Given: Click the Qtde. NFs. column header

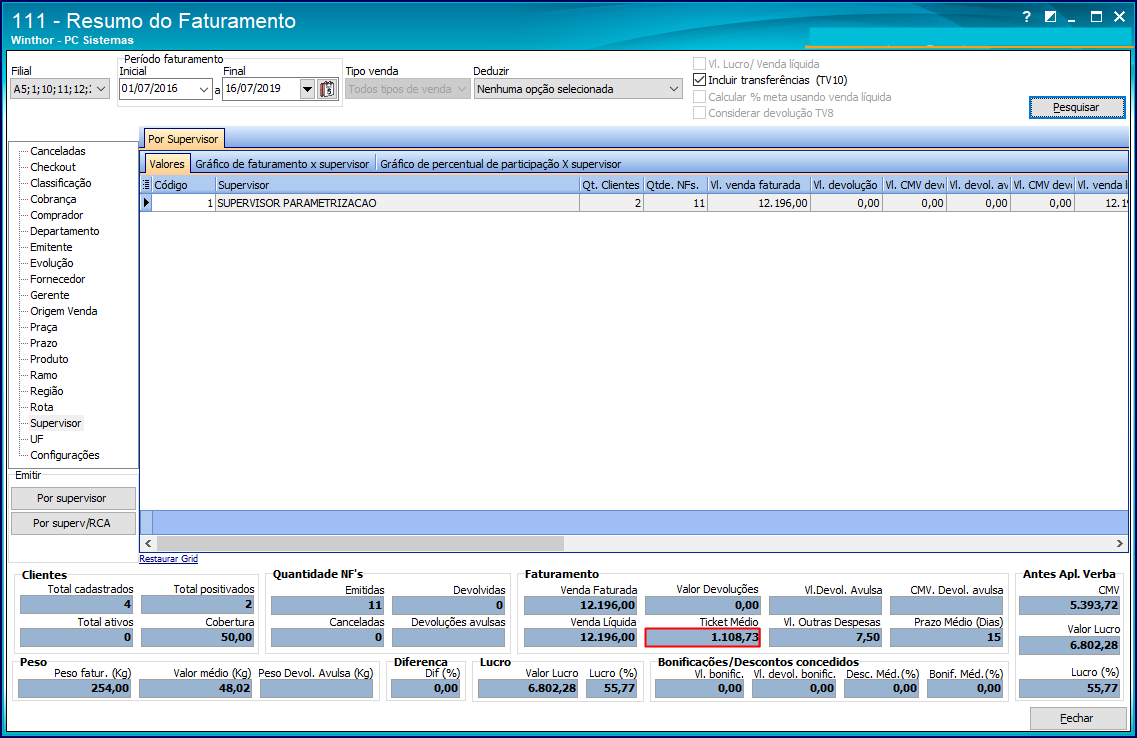Looking at the screenshot, I should point(675,185).
